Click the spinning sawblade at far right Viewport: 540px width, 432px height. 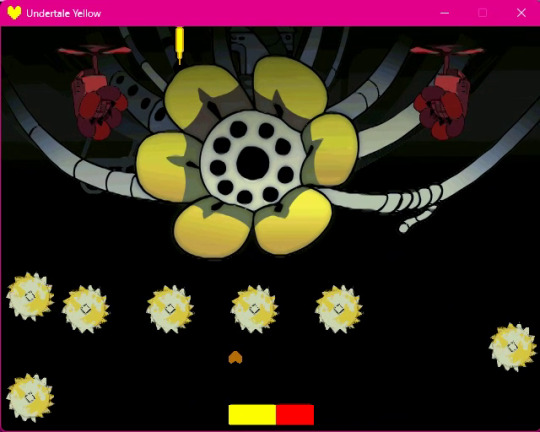[x=512, y=347]
